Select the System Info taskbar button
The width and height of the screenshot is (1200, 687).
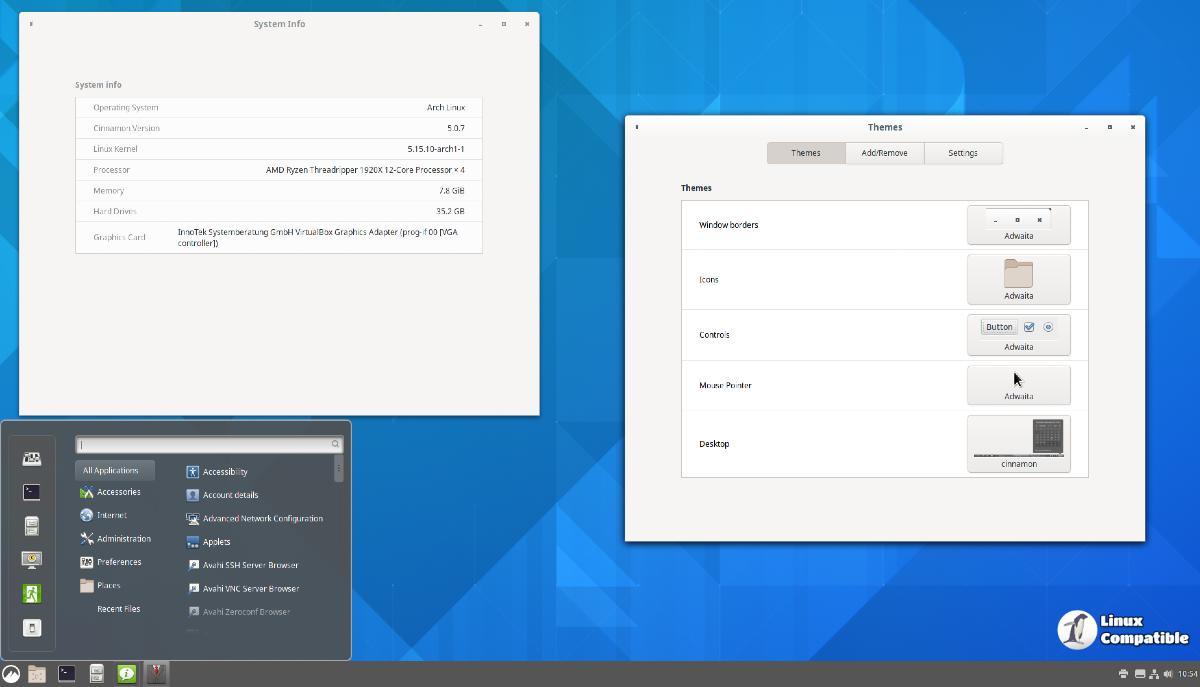(x=126, y=675)
